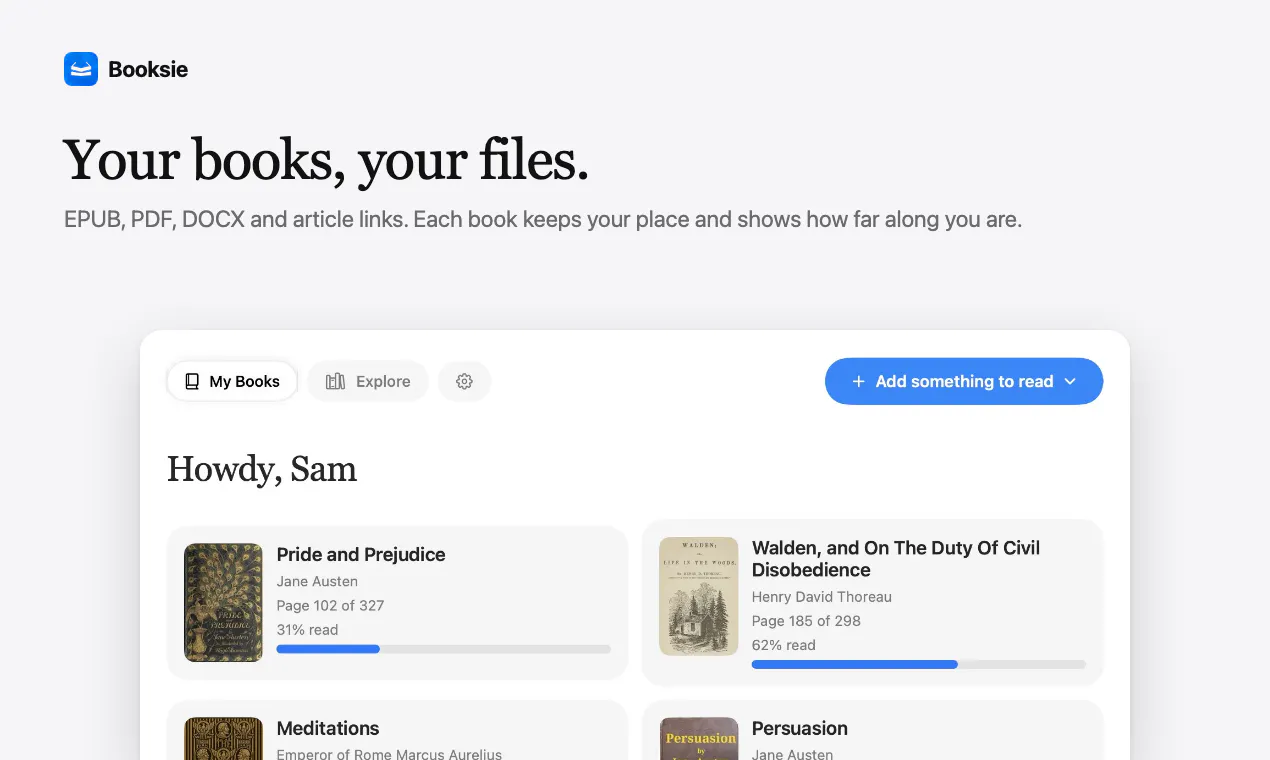This screenshot has width=1270, height=760.
Task: Click "Jane Austen" under Pride and Prejudice
Action: click(x=317, y=581)
